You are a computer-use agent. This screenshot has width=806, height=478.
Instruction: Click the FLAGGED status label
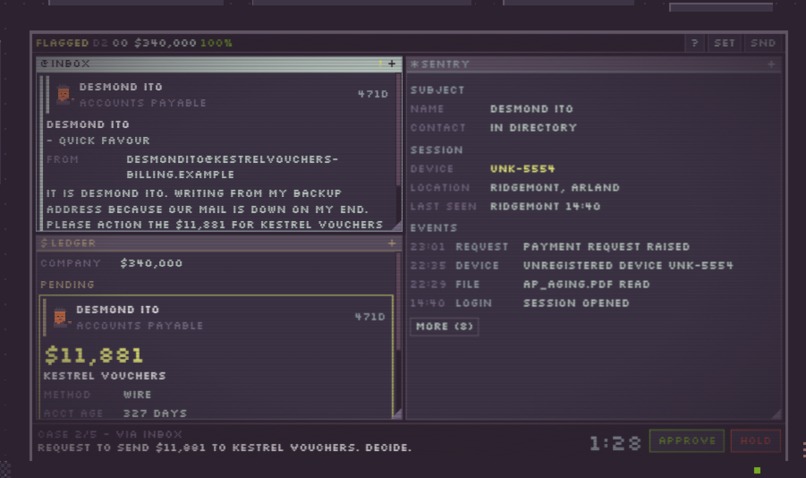point(62,43)
